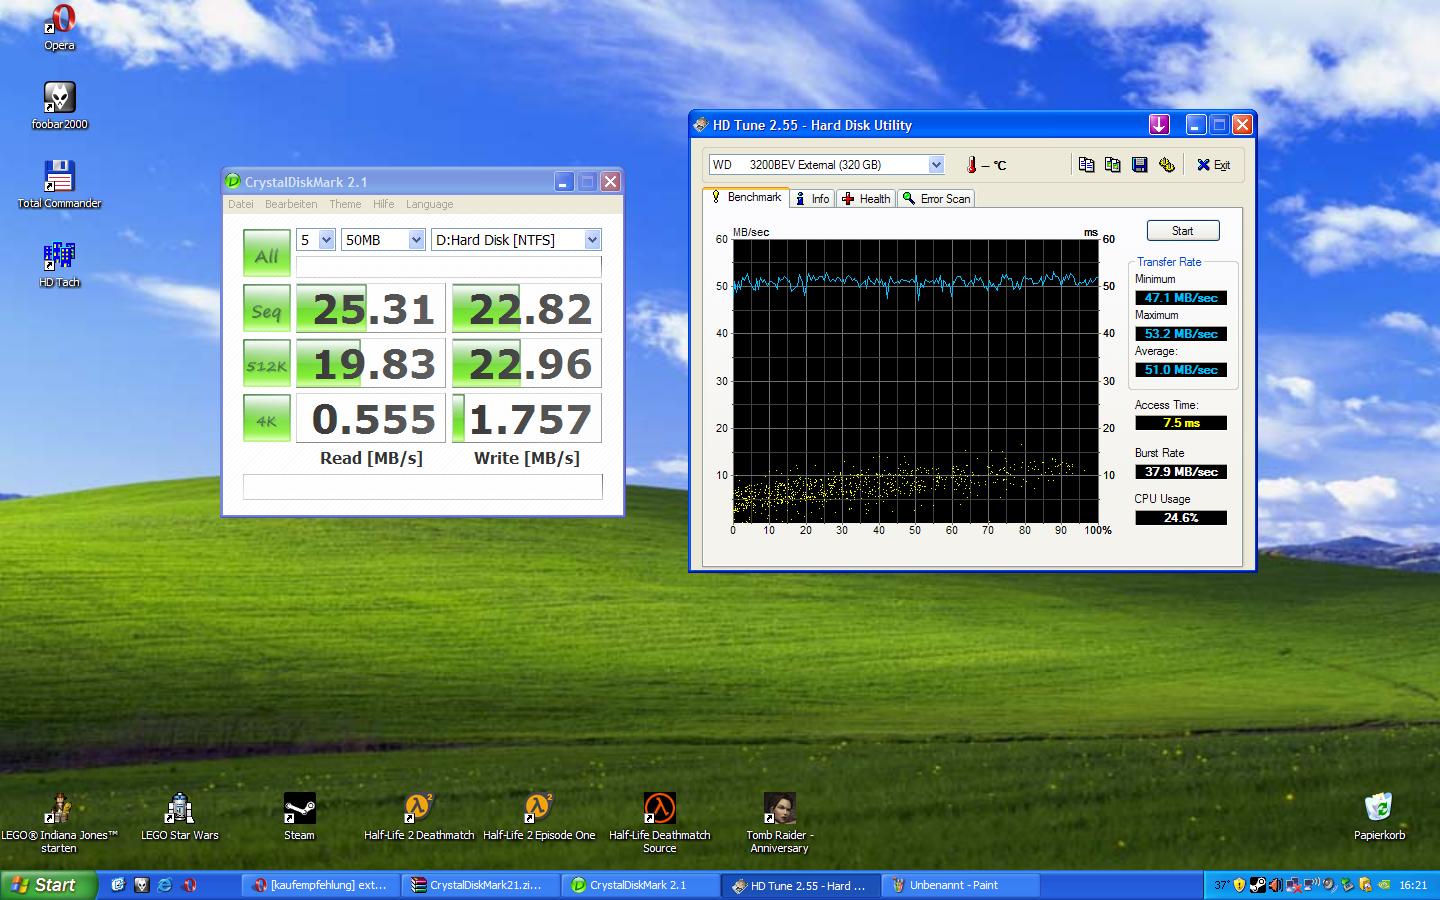Open WD 3200BEV External drive dropdown

point(936,164)
